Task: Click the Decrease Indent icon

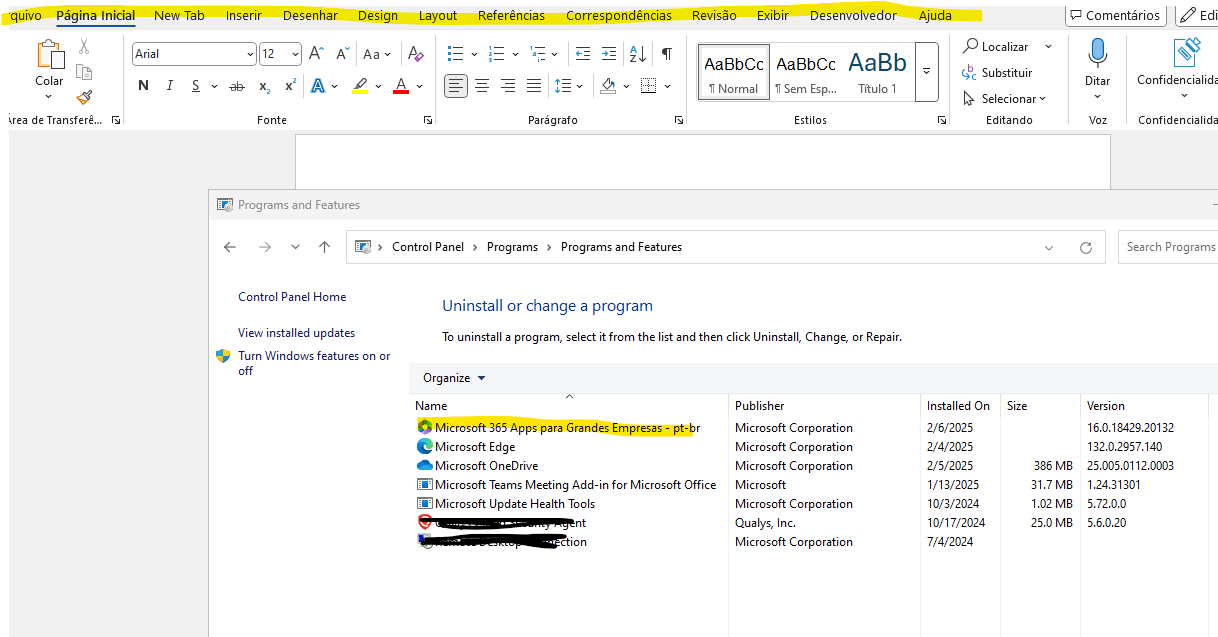Action: pyautogui.click(x=584, y=54)
